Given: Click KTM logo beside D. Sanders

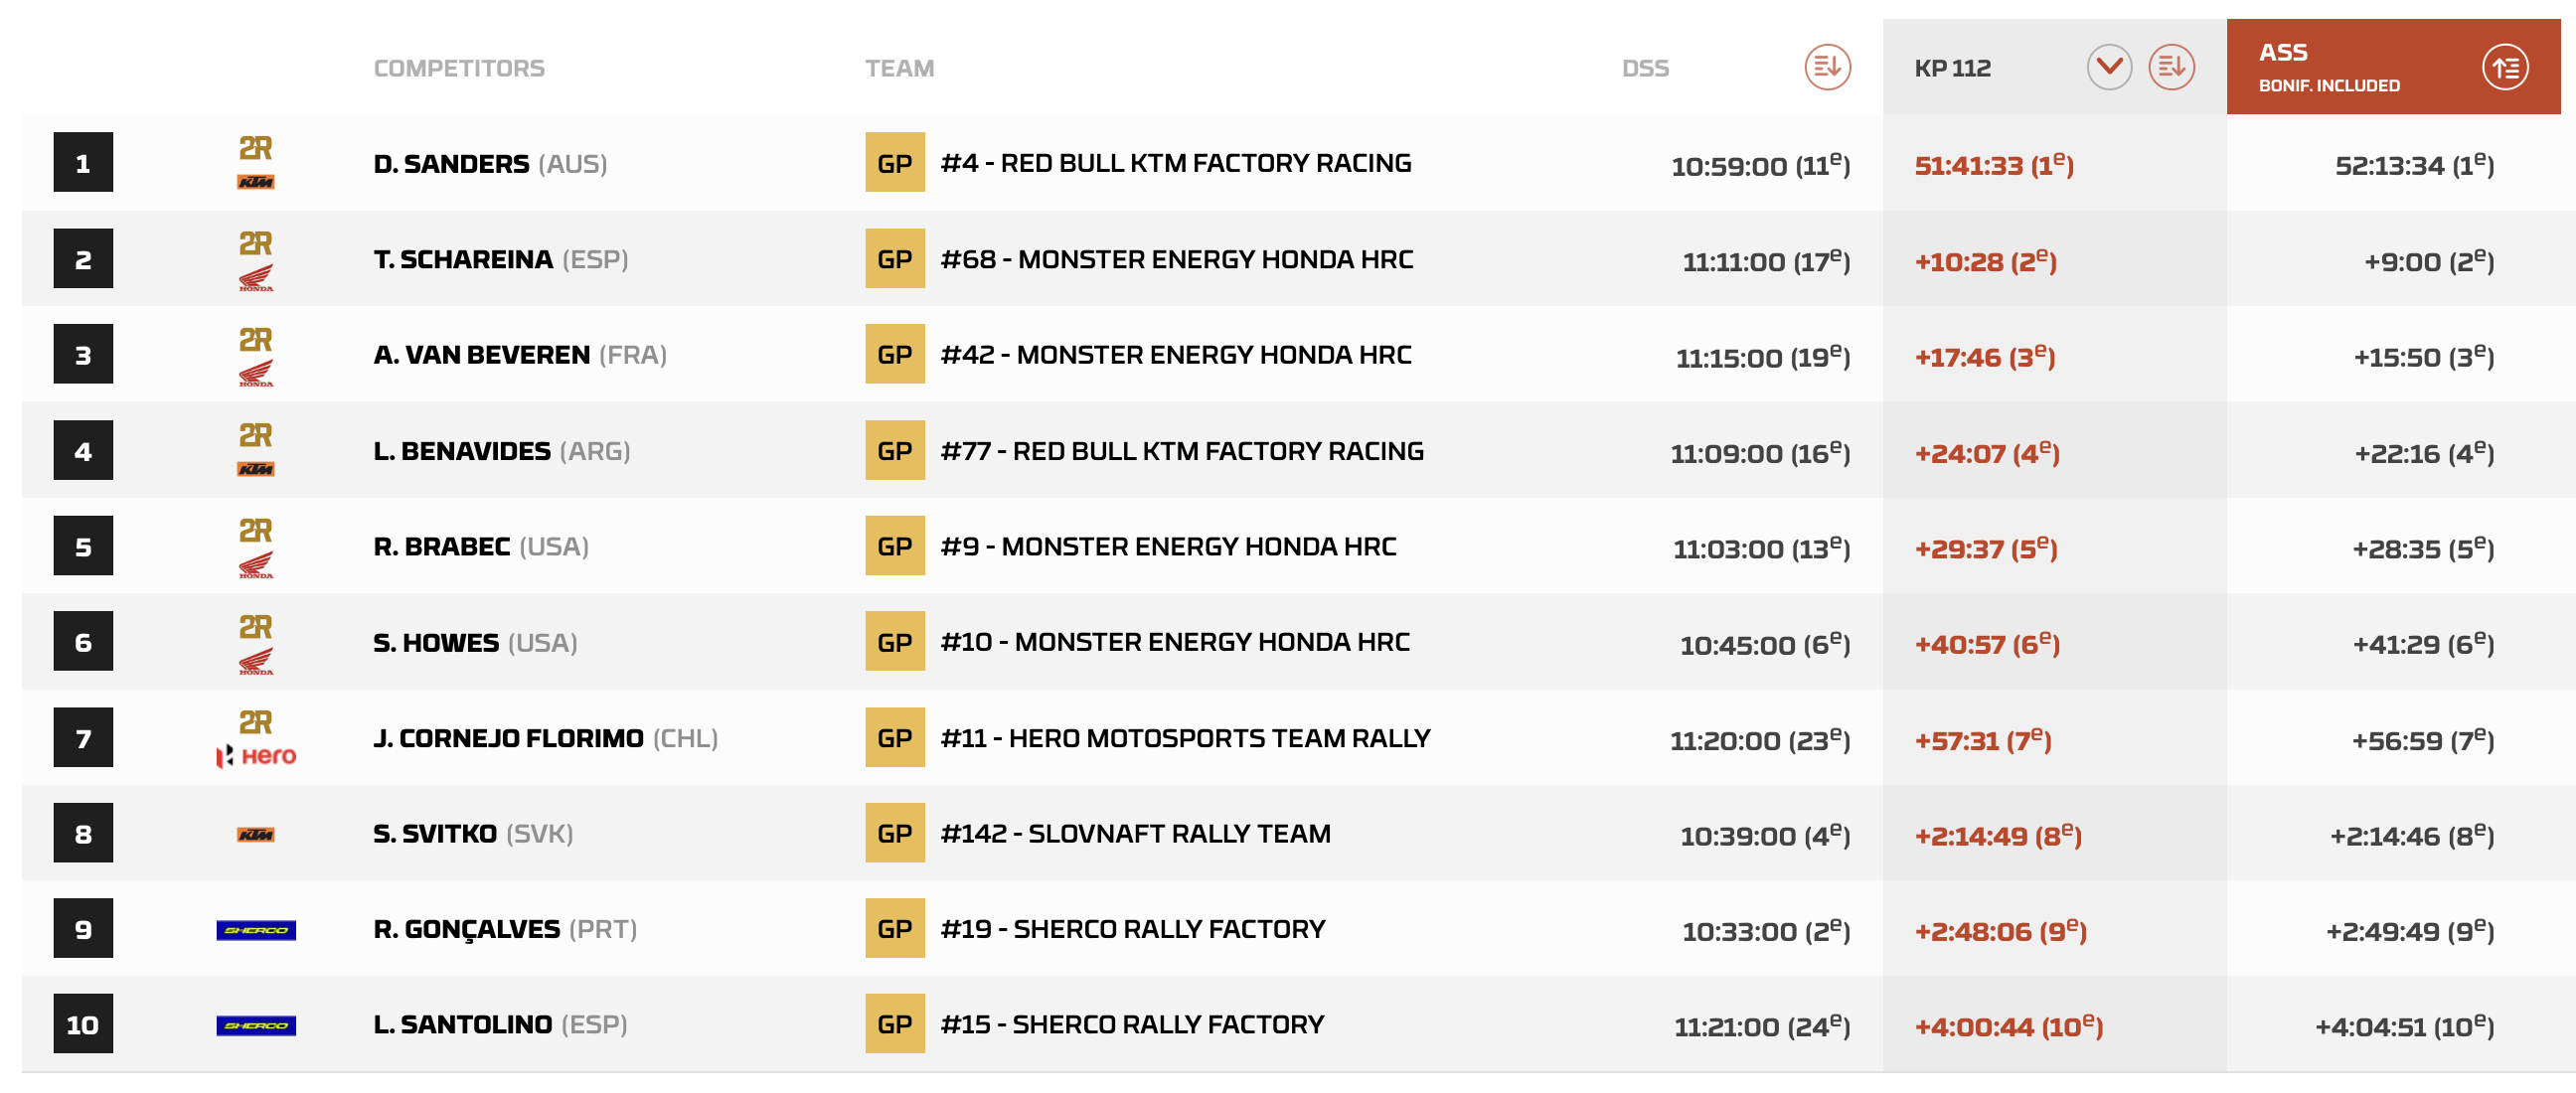Looking at the screenshot, I should coord(255,181).
